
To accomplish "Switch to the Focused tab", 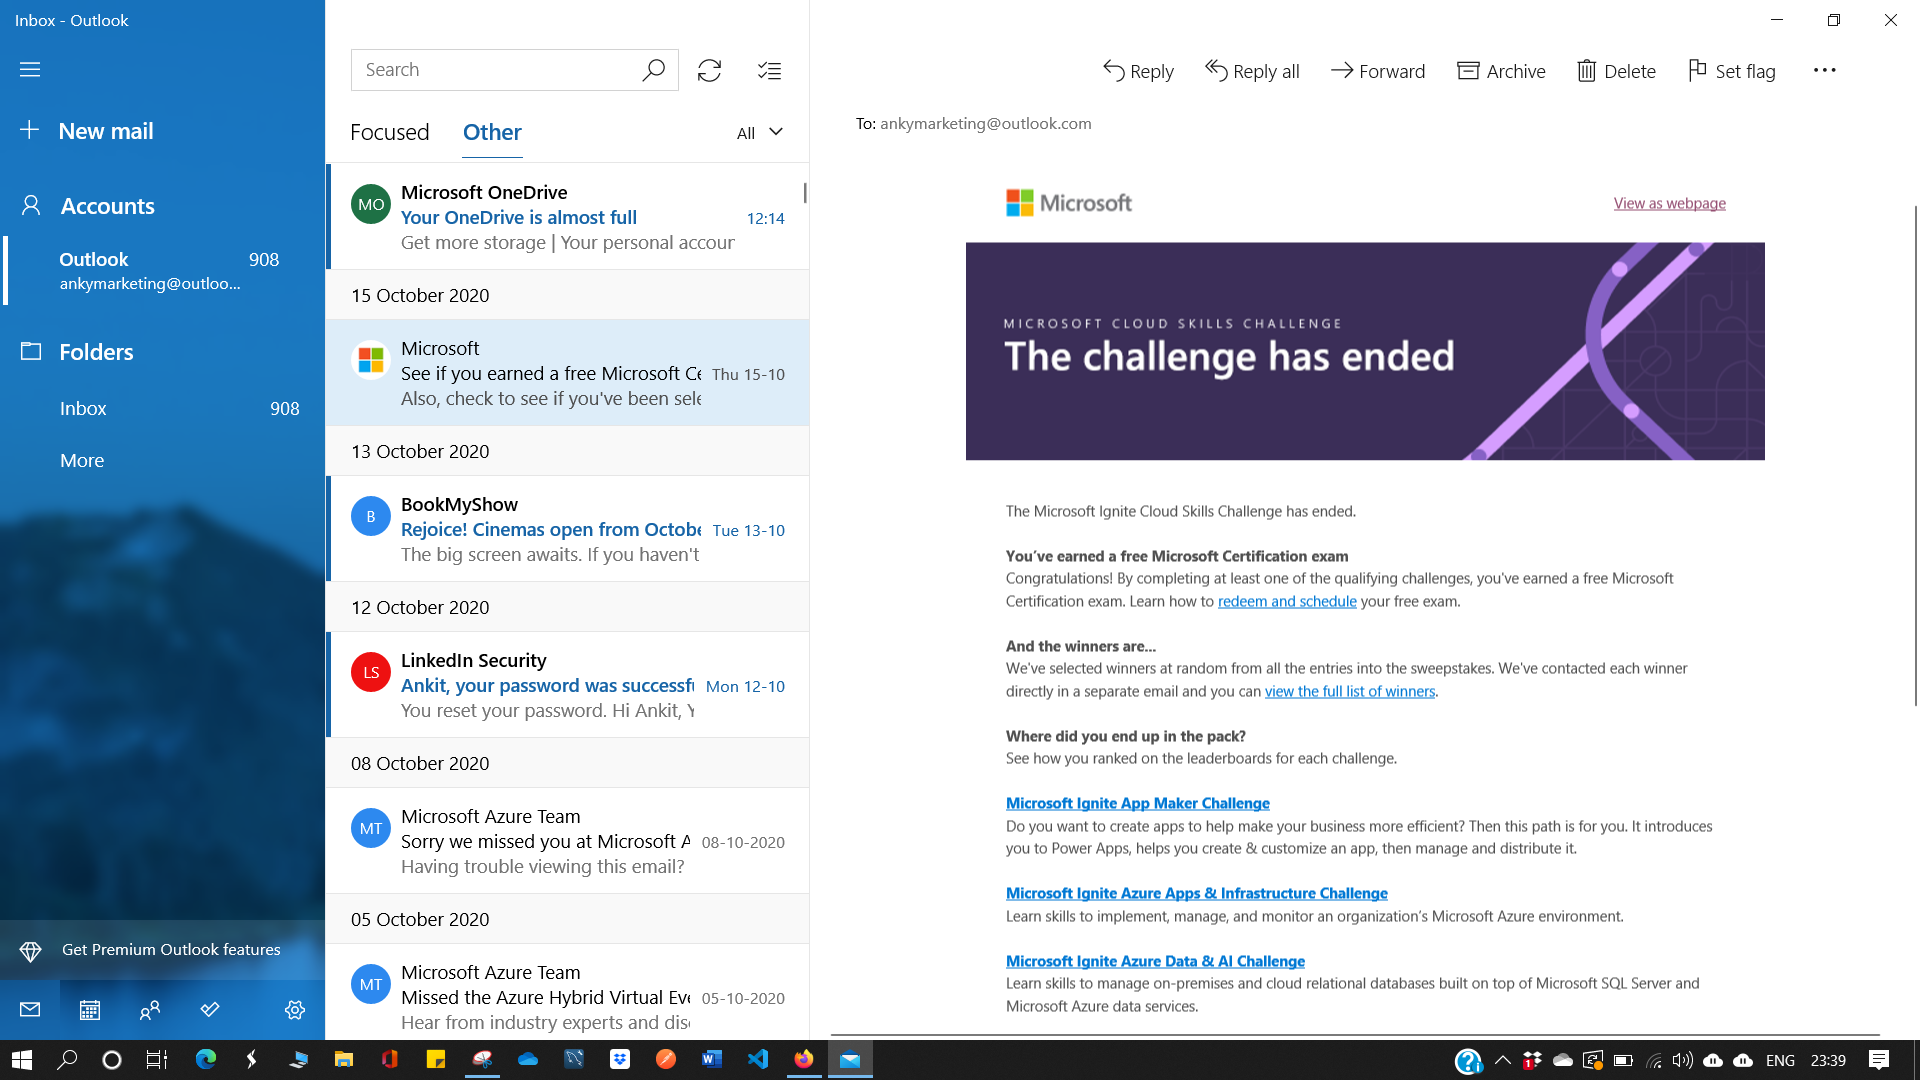I will (x=389, y=132).
